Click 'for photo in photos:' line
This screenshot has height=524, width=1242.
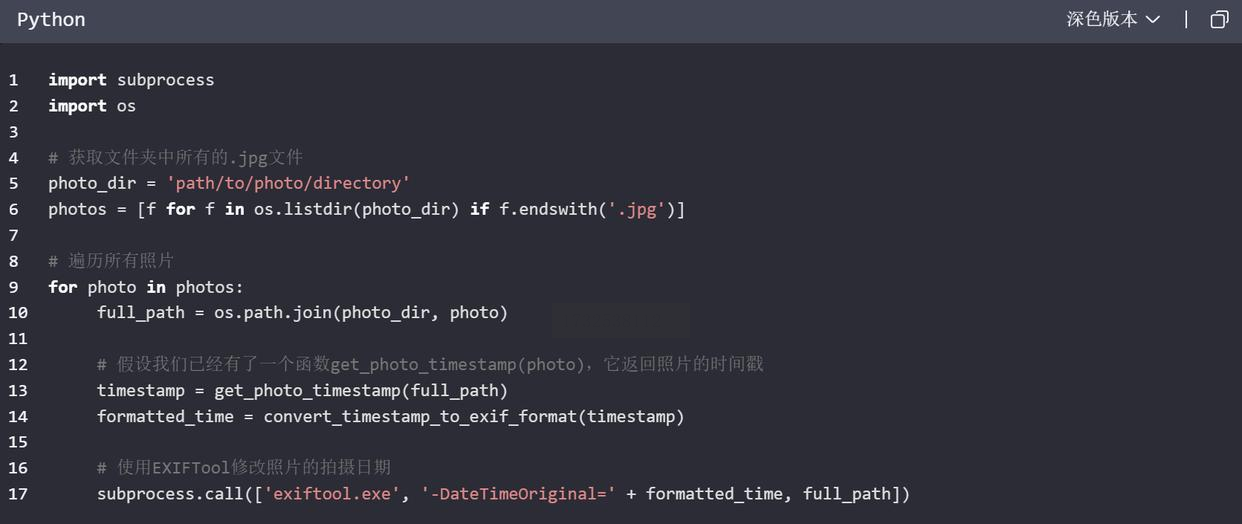146,288
